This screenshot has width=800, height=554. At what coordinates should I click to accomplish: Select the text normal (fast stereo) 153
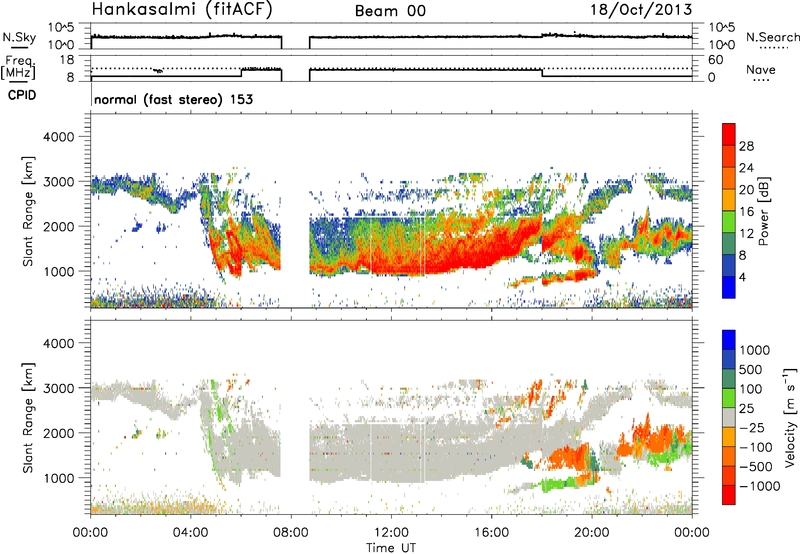(173, 99)
